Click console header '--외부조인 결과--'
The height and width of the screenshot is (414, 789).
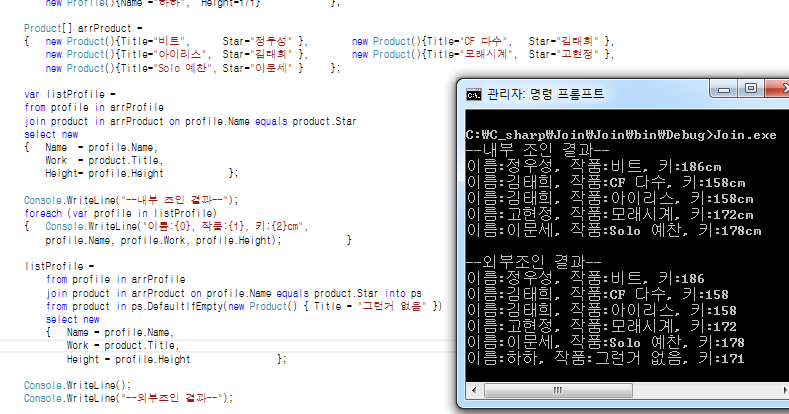tap(533, 262)
